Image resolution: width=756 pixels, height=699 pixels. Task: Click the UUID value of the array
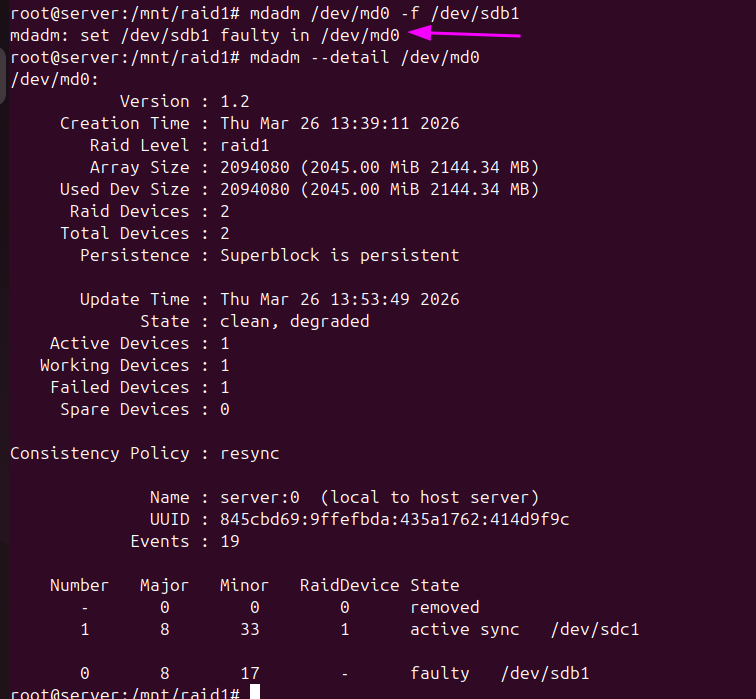coord(394,519)
